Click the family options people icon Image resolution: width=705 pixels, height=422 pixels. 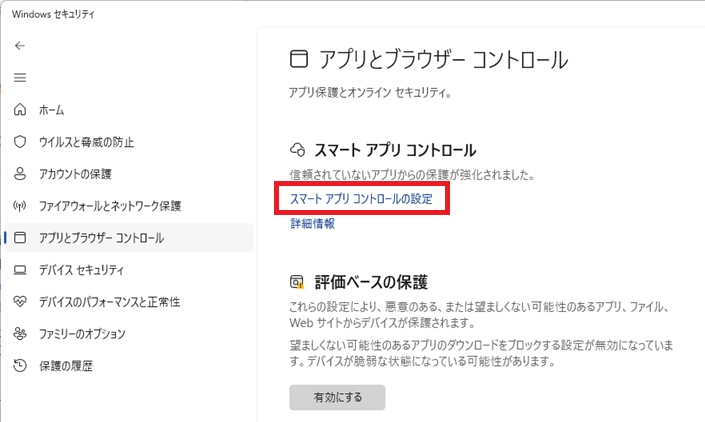[20, 333]
